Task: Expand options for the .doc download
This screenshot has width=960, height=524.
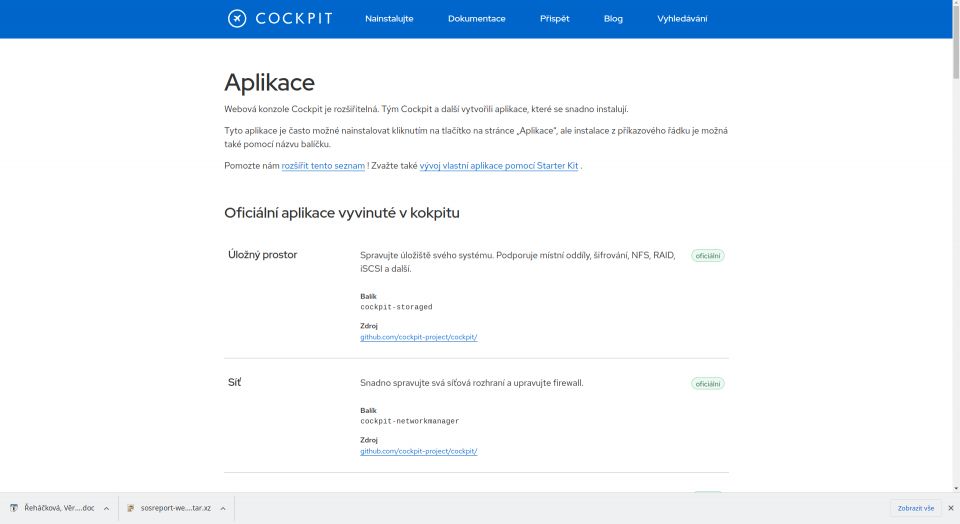Action: point(106,509)
